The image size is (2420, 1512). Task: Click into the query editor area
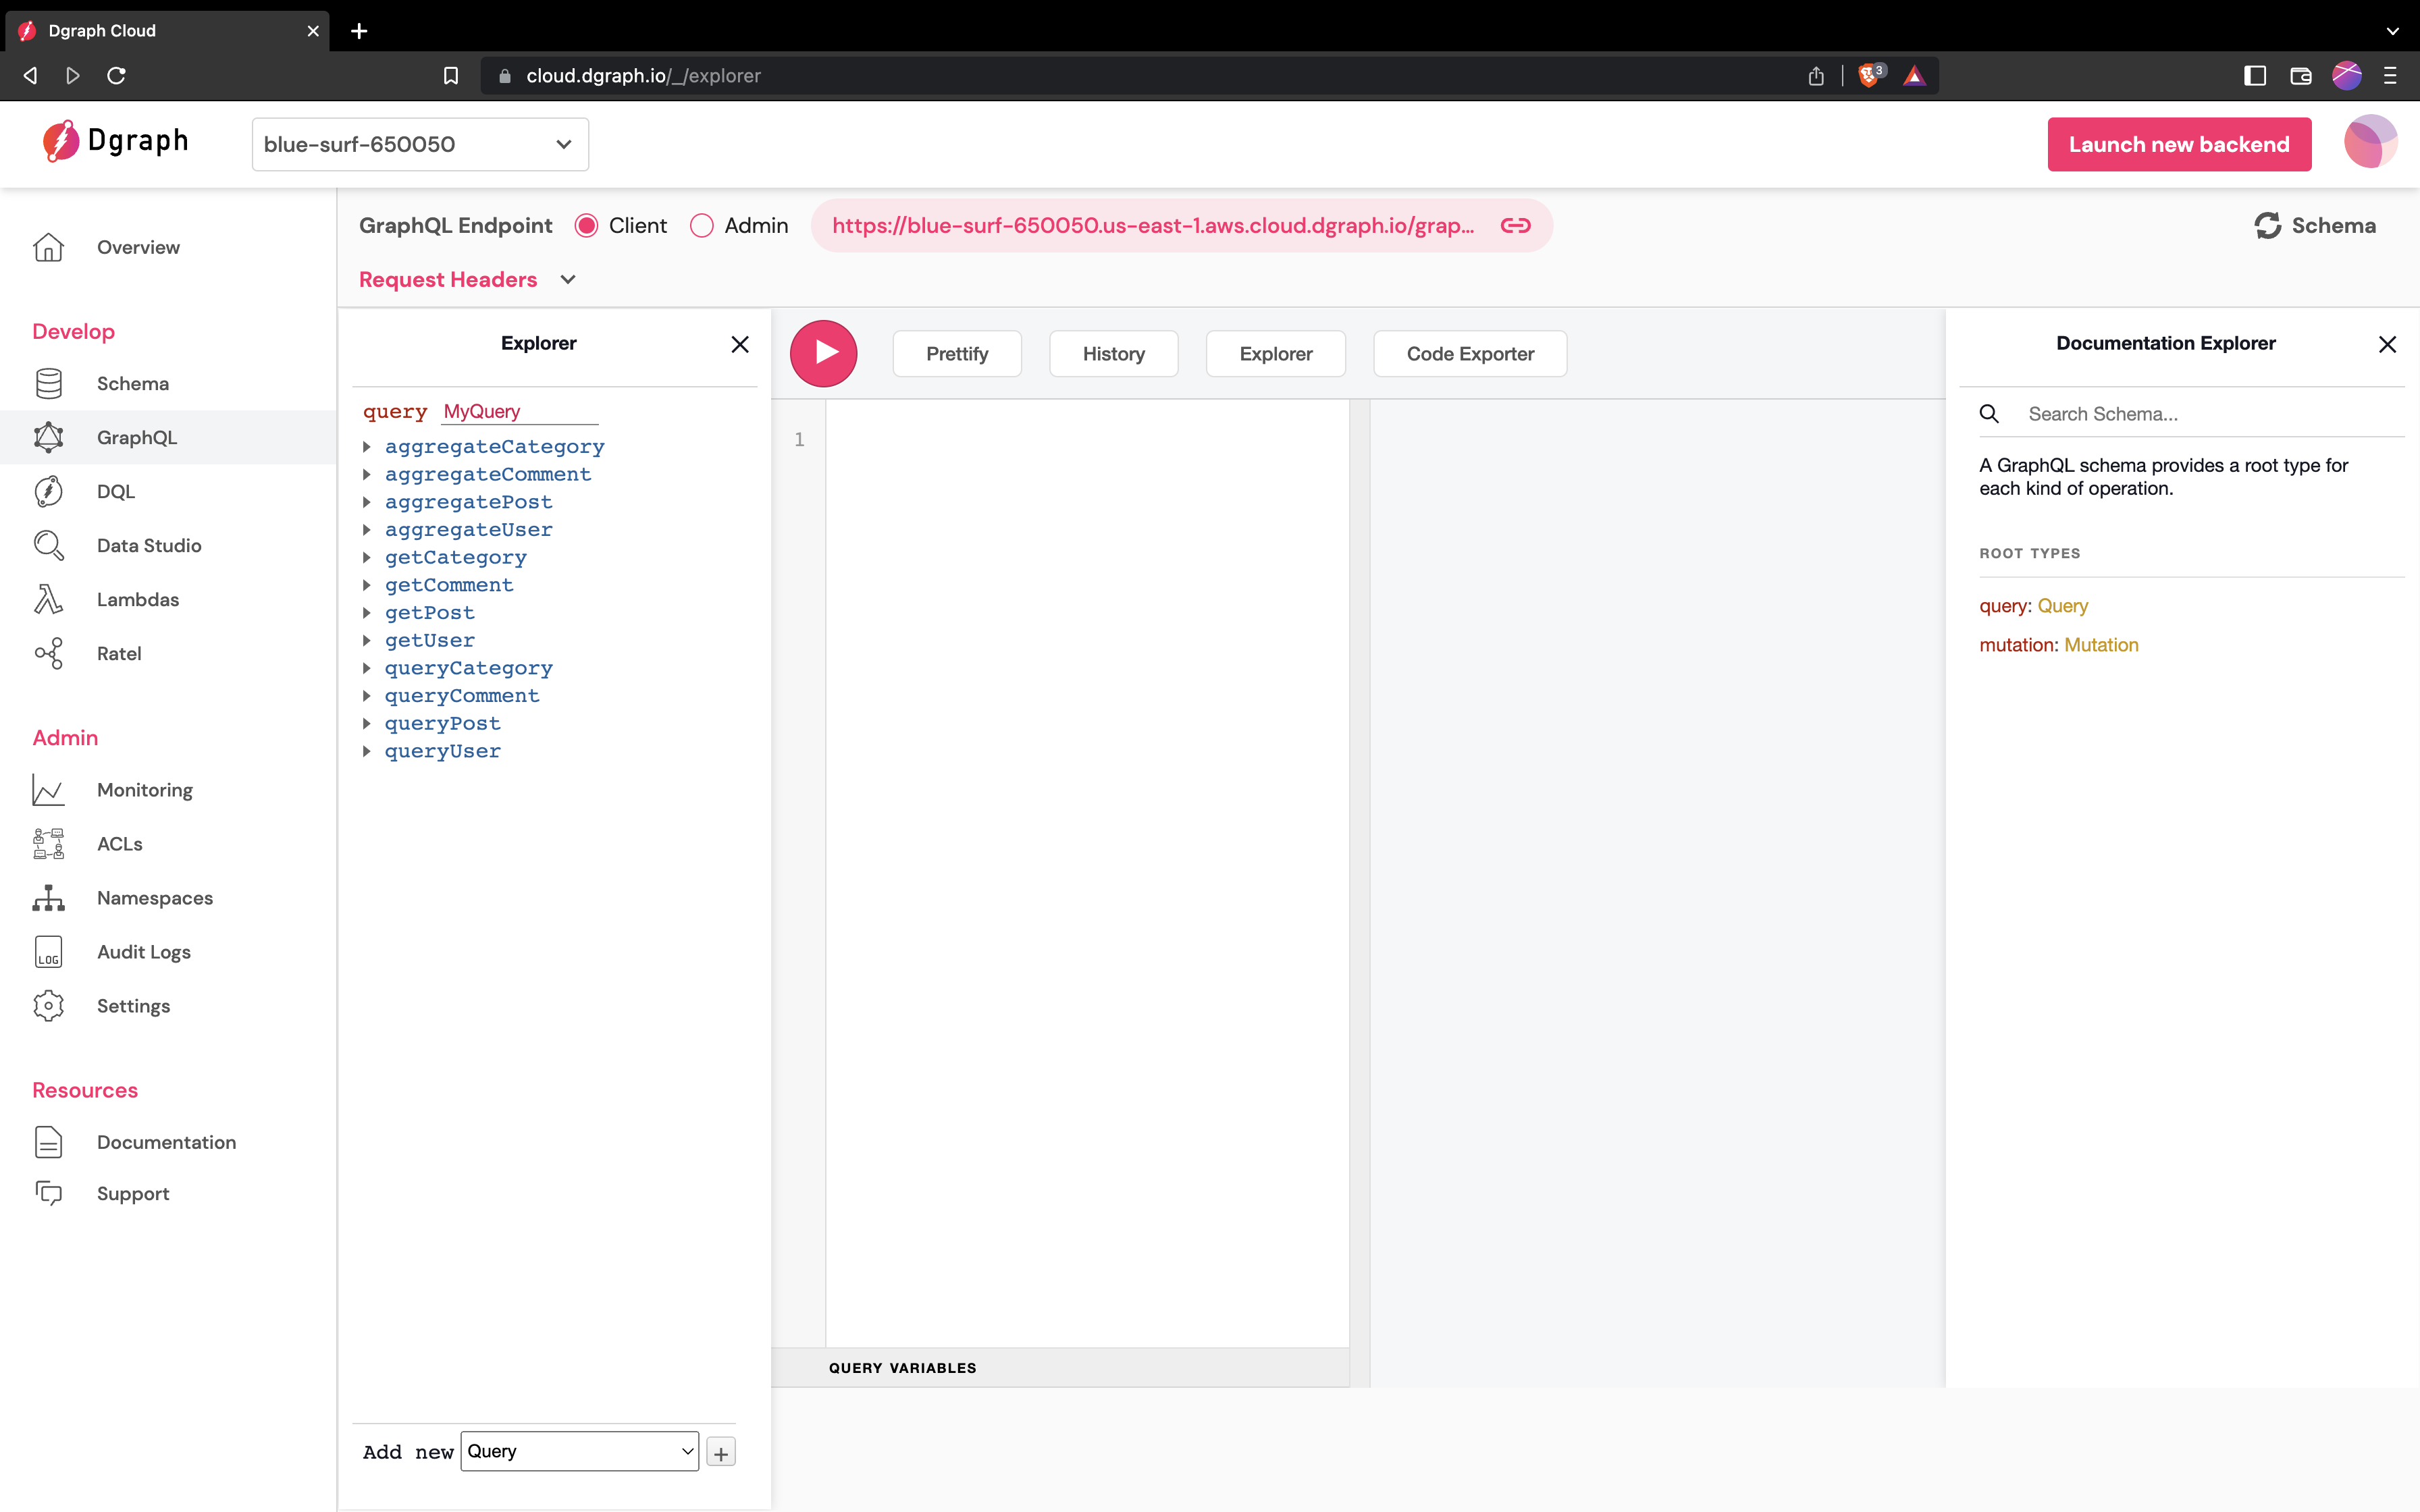[1087, 872]
